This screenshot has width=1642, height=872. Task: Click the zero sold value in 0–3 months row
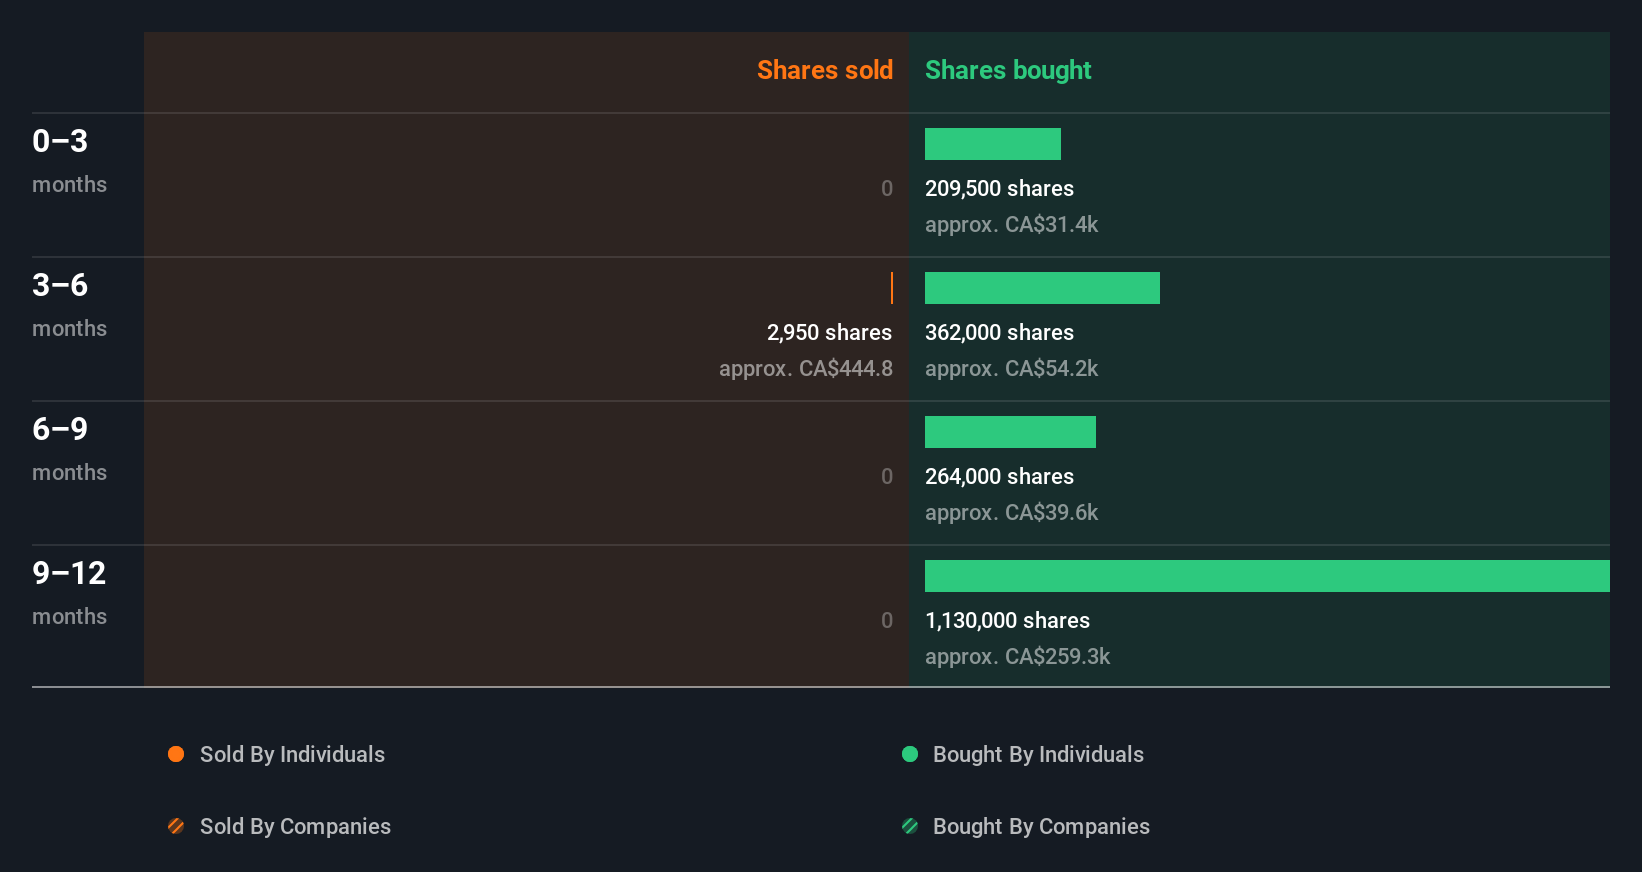click(887, 189)
